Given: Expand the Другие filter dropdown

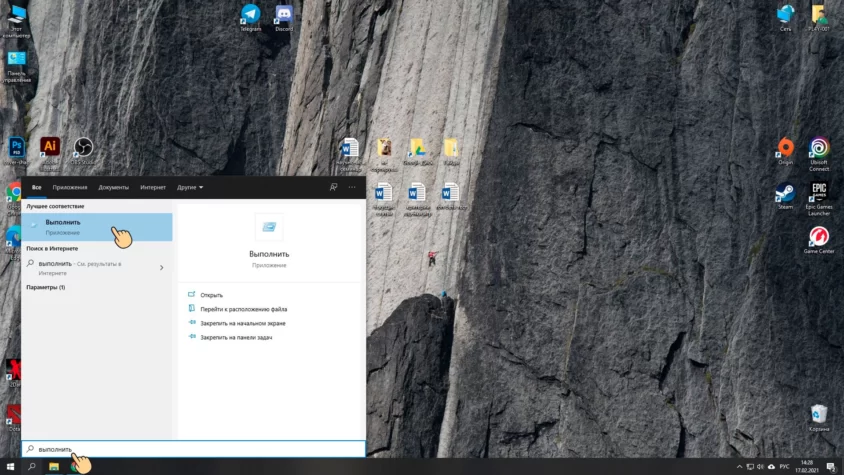Looking at the screenshot, I should pos(190,187).
